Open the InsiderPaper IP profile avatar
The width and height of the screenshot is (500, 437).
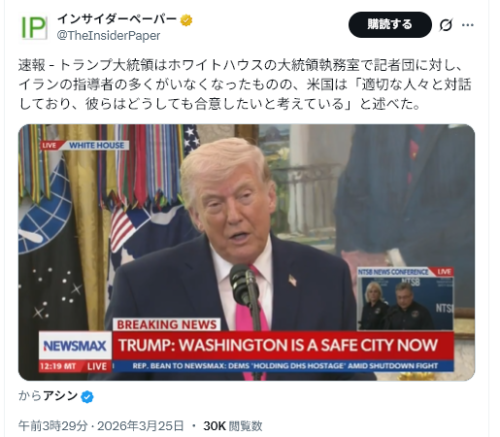tap(34, 28)
